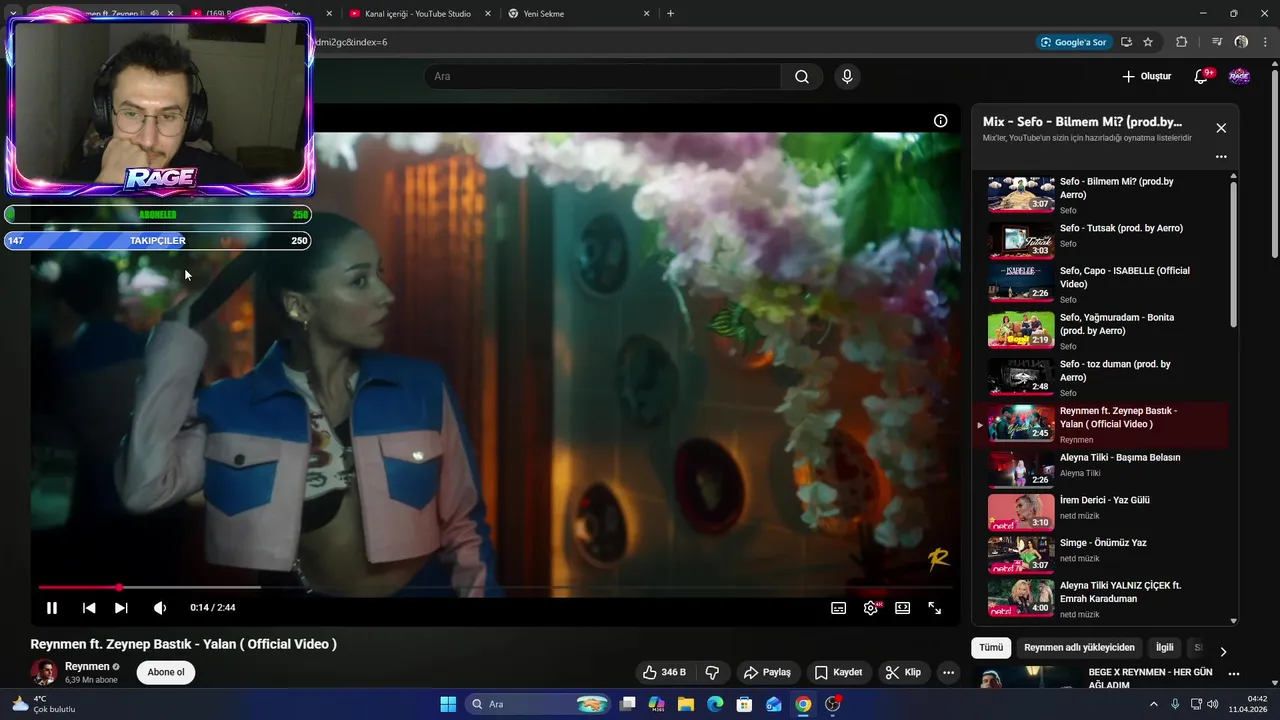This screenshot has width=1280, height=720.
Task: Dislike the video
Action: pyautogui.click(x=713, y=673)
